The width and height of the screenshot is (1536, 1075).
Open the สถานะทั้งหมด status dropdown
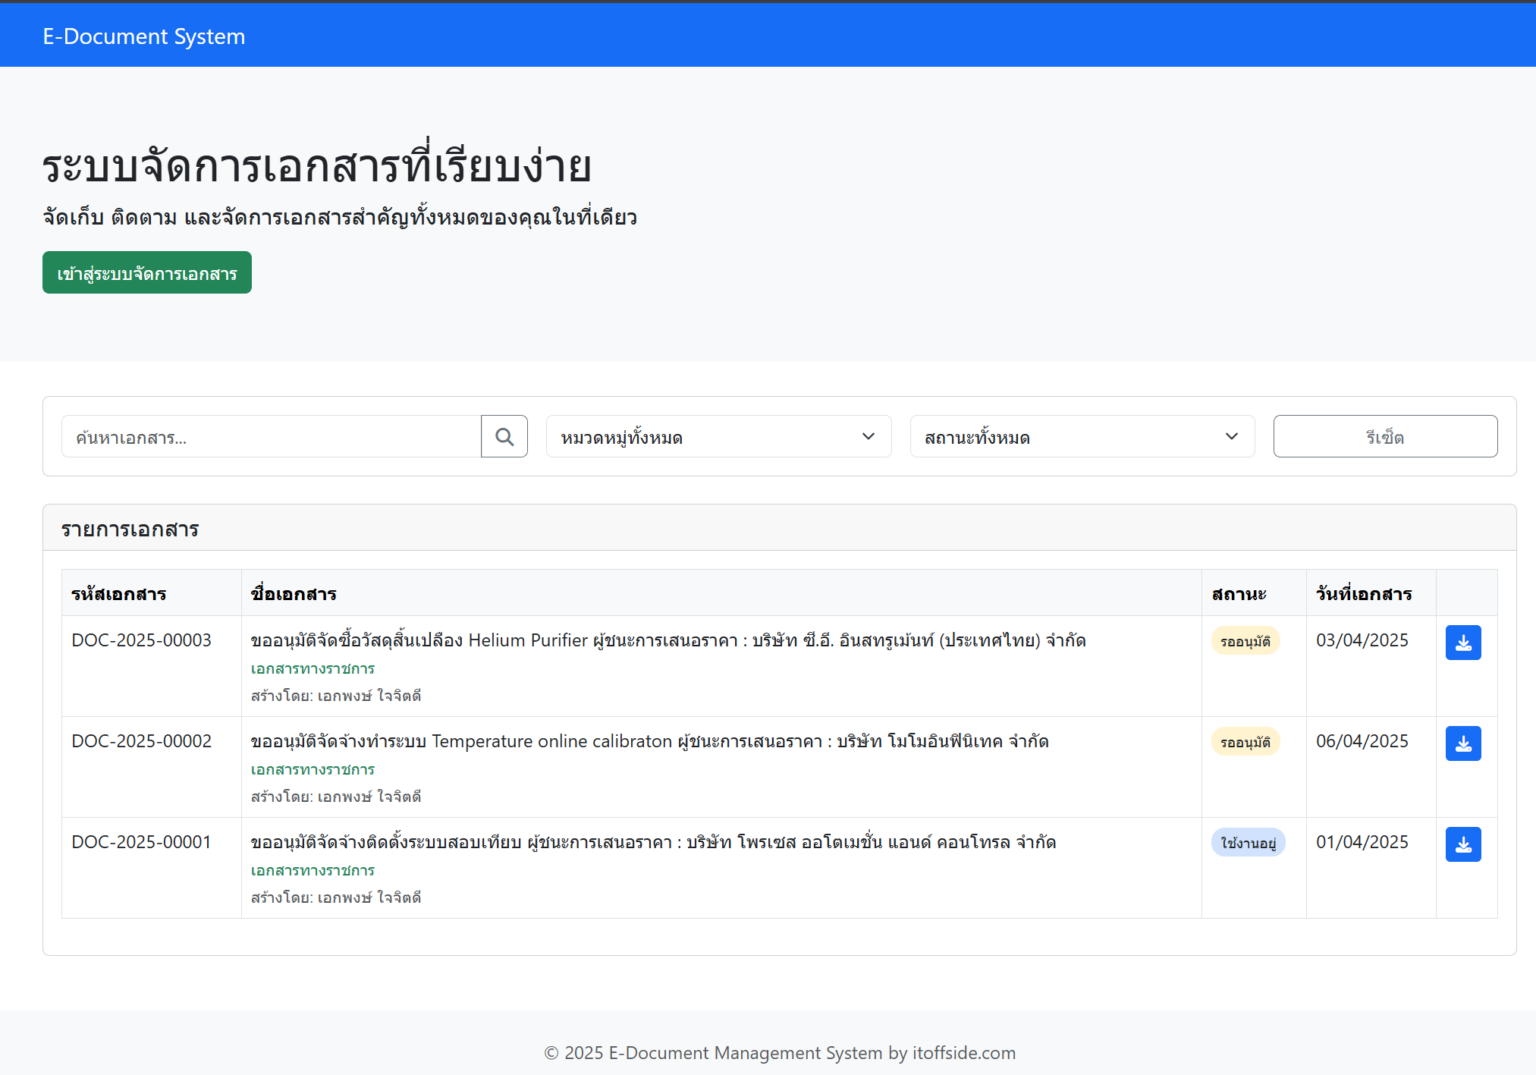(1081, 436)
